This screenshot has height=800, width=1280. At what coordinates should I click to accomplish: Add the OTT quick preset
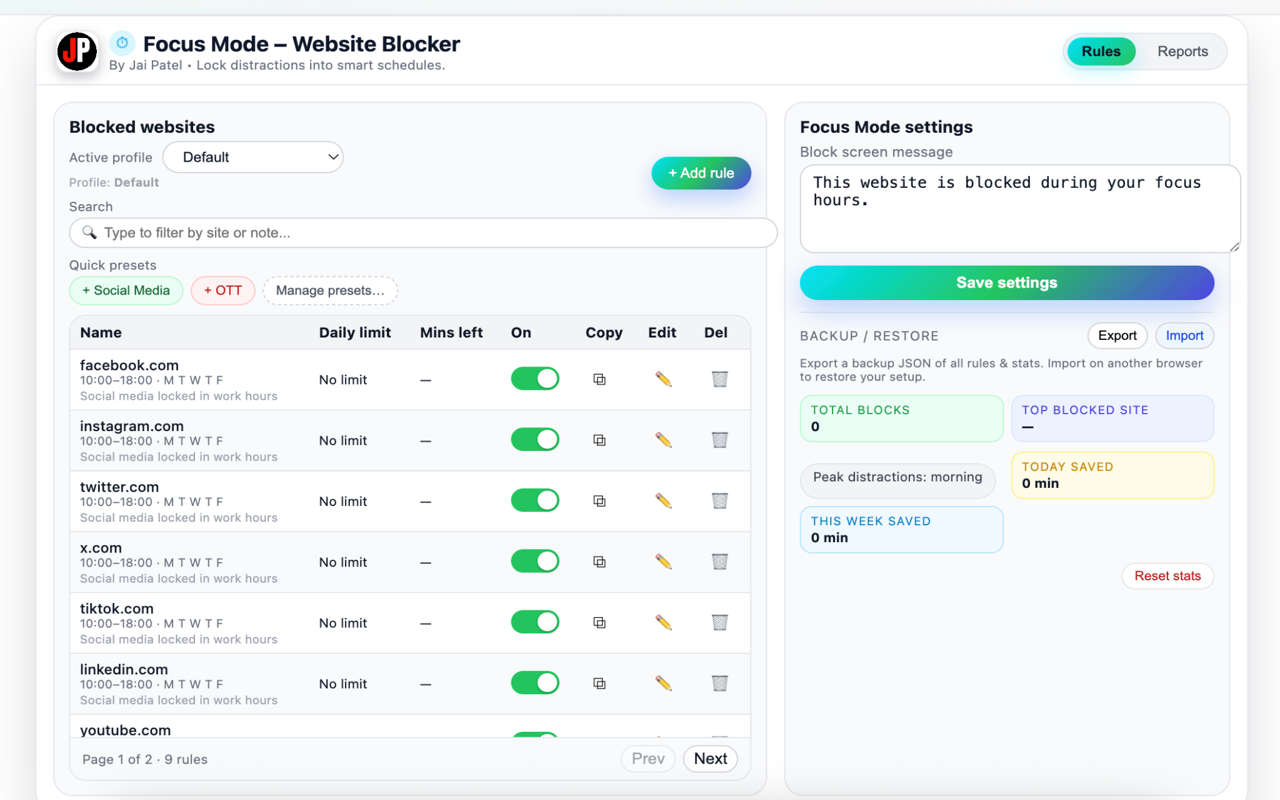point(223,291)
